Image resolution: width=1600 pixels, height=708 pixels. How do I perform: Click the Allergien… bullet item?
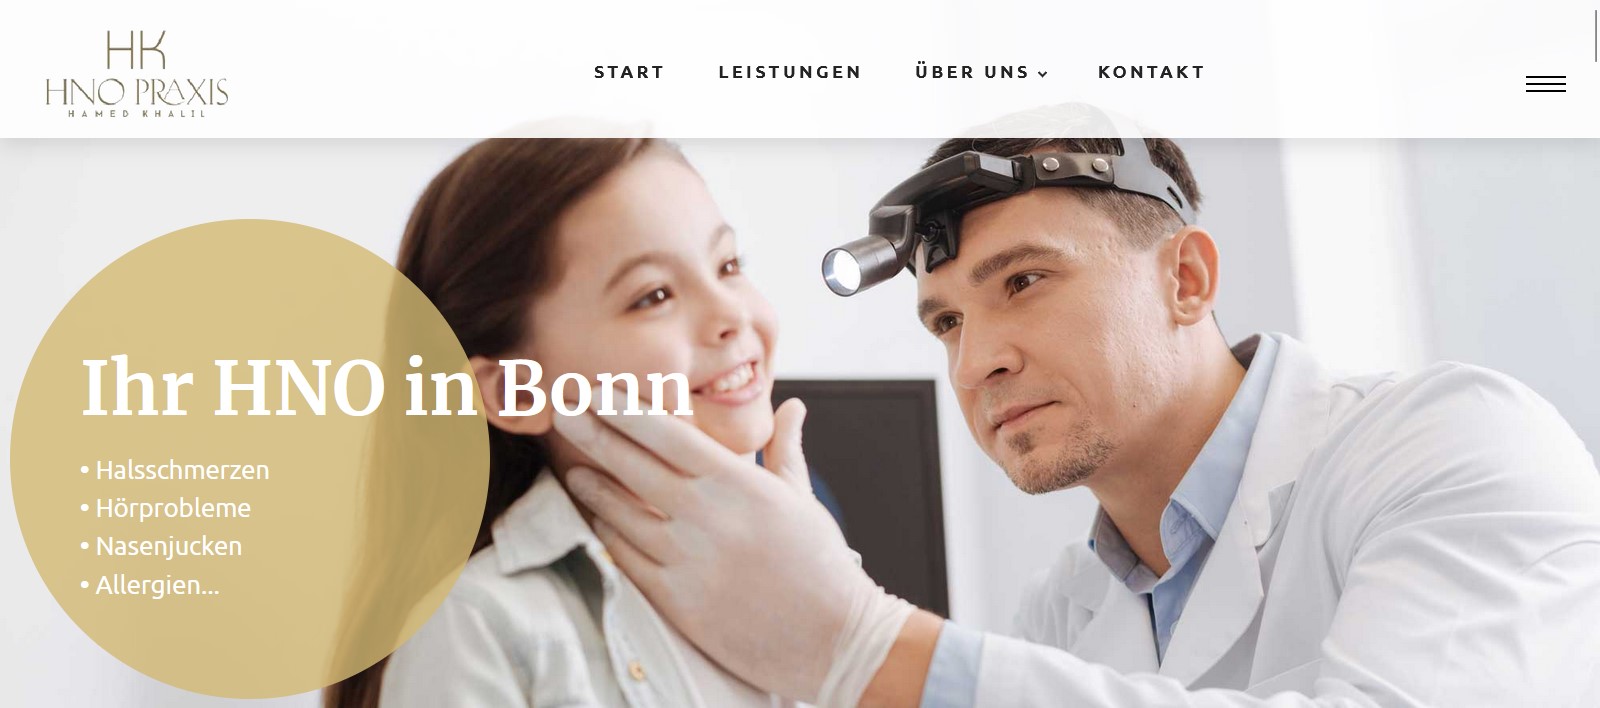coord(150,585)
